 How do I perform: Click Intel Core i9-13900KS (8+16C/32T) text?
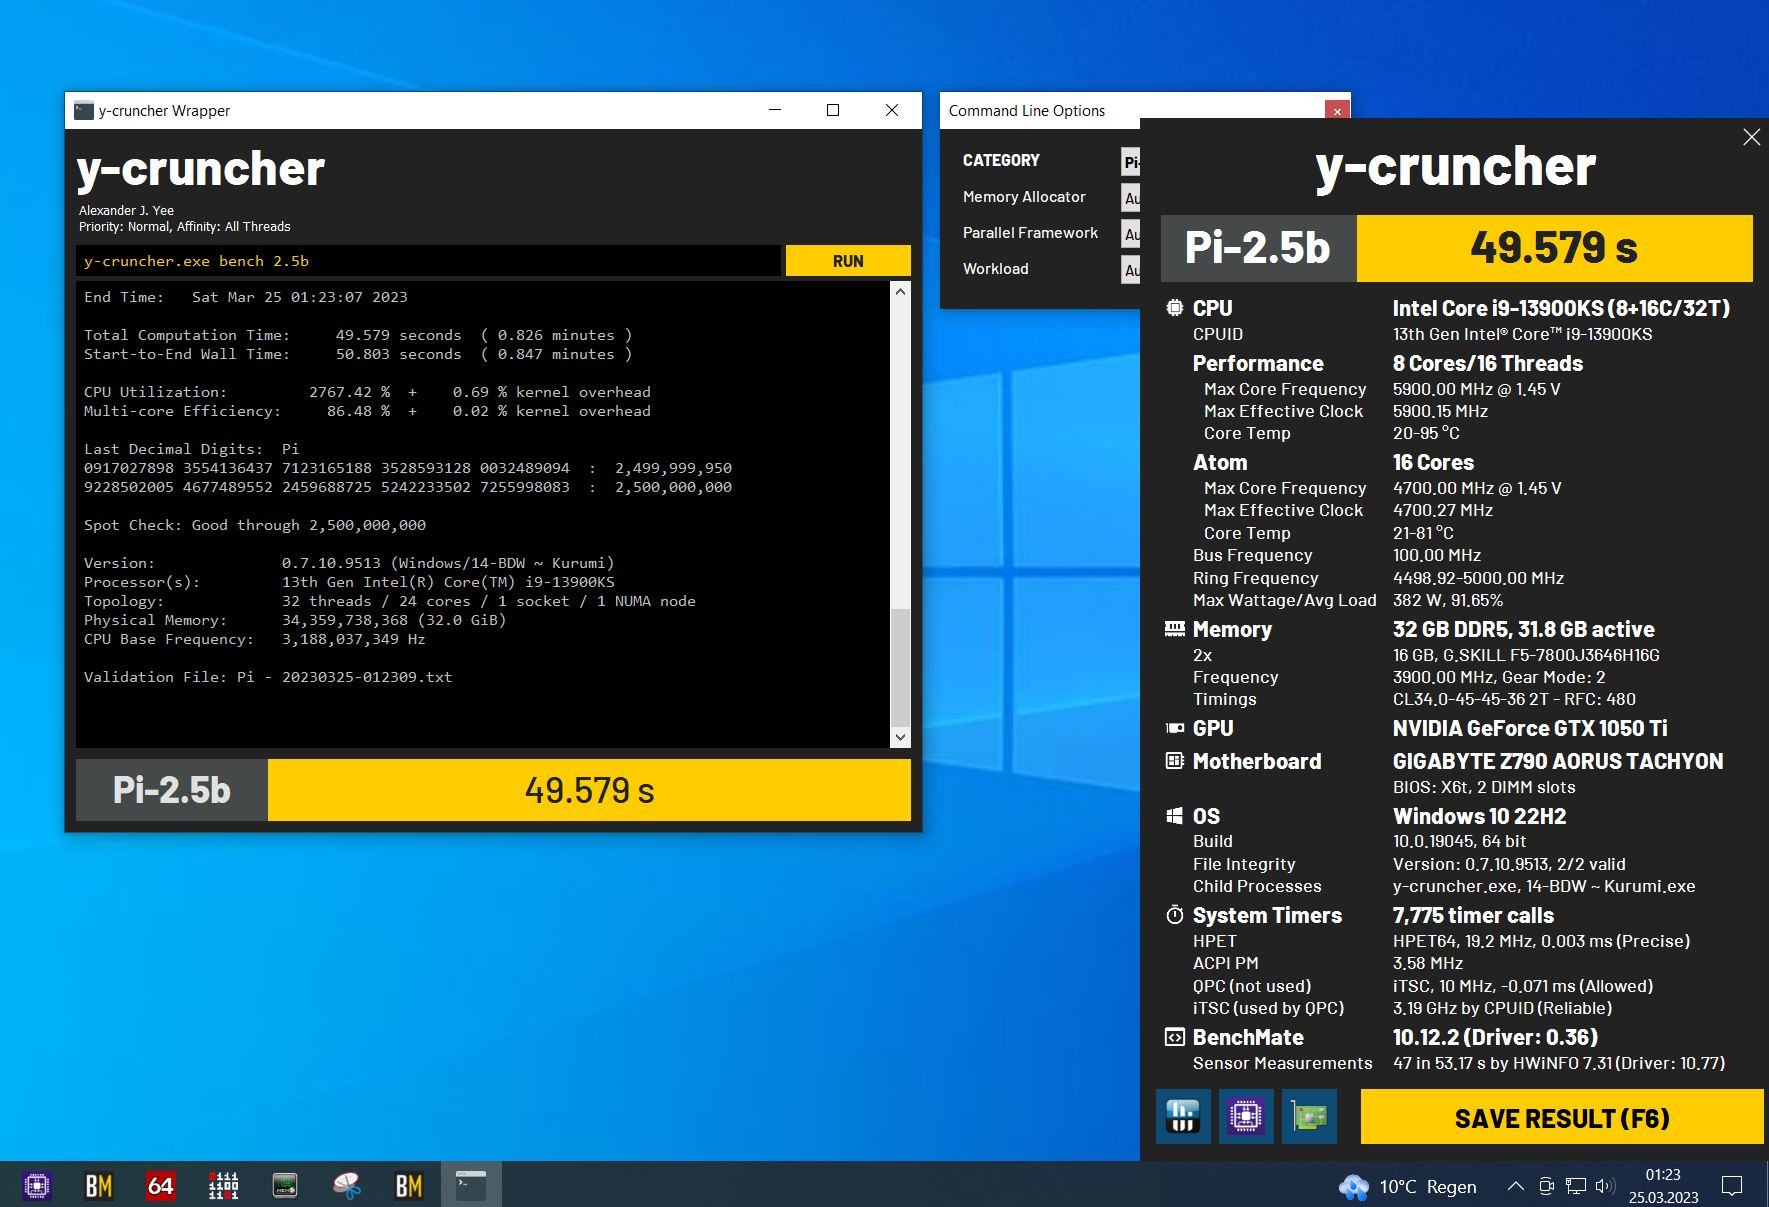(1561, 308)
